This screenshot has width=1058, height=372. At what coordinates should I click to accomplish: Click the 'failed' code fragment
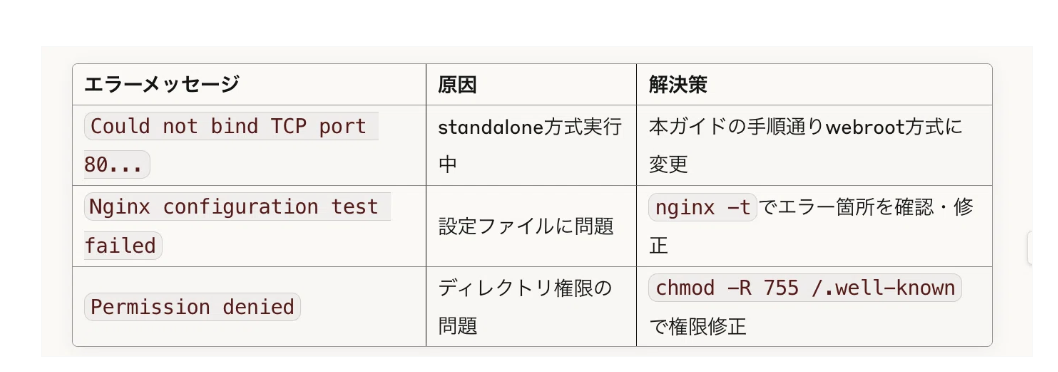[123, 246]
